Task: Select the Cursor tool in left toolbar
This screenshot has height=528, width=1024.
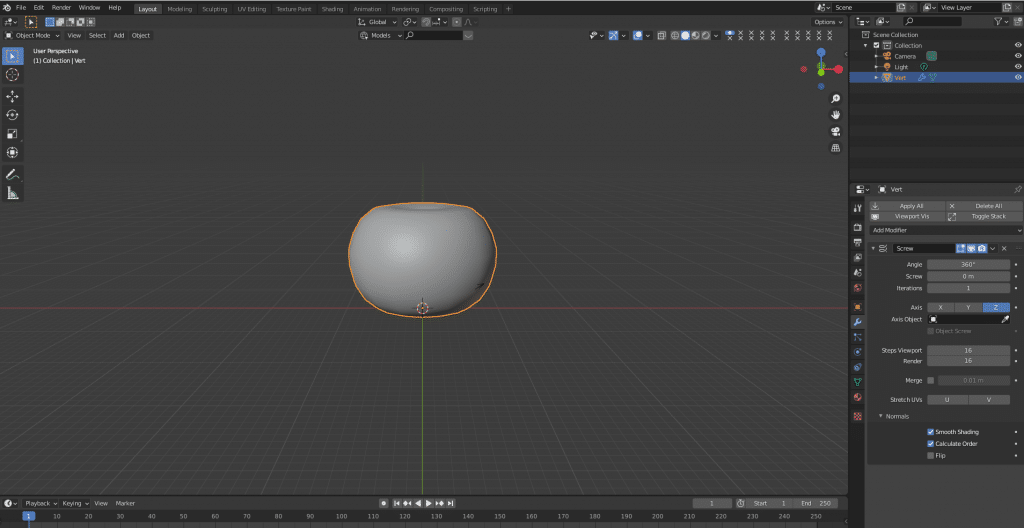Action: pyautogui.click(x=12, y=75)
